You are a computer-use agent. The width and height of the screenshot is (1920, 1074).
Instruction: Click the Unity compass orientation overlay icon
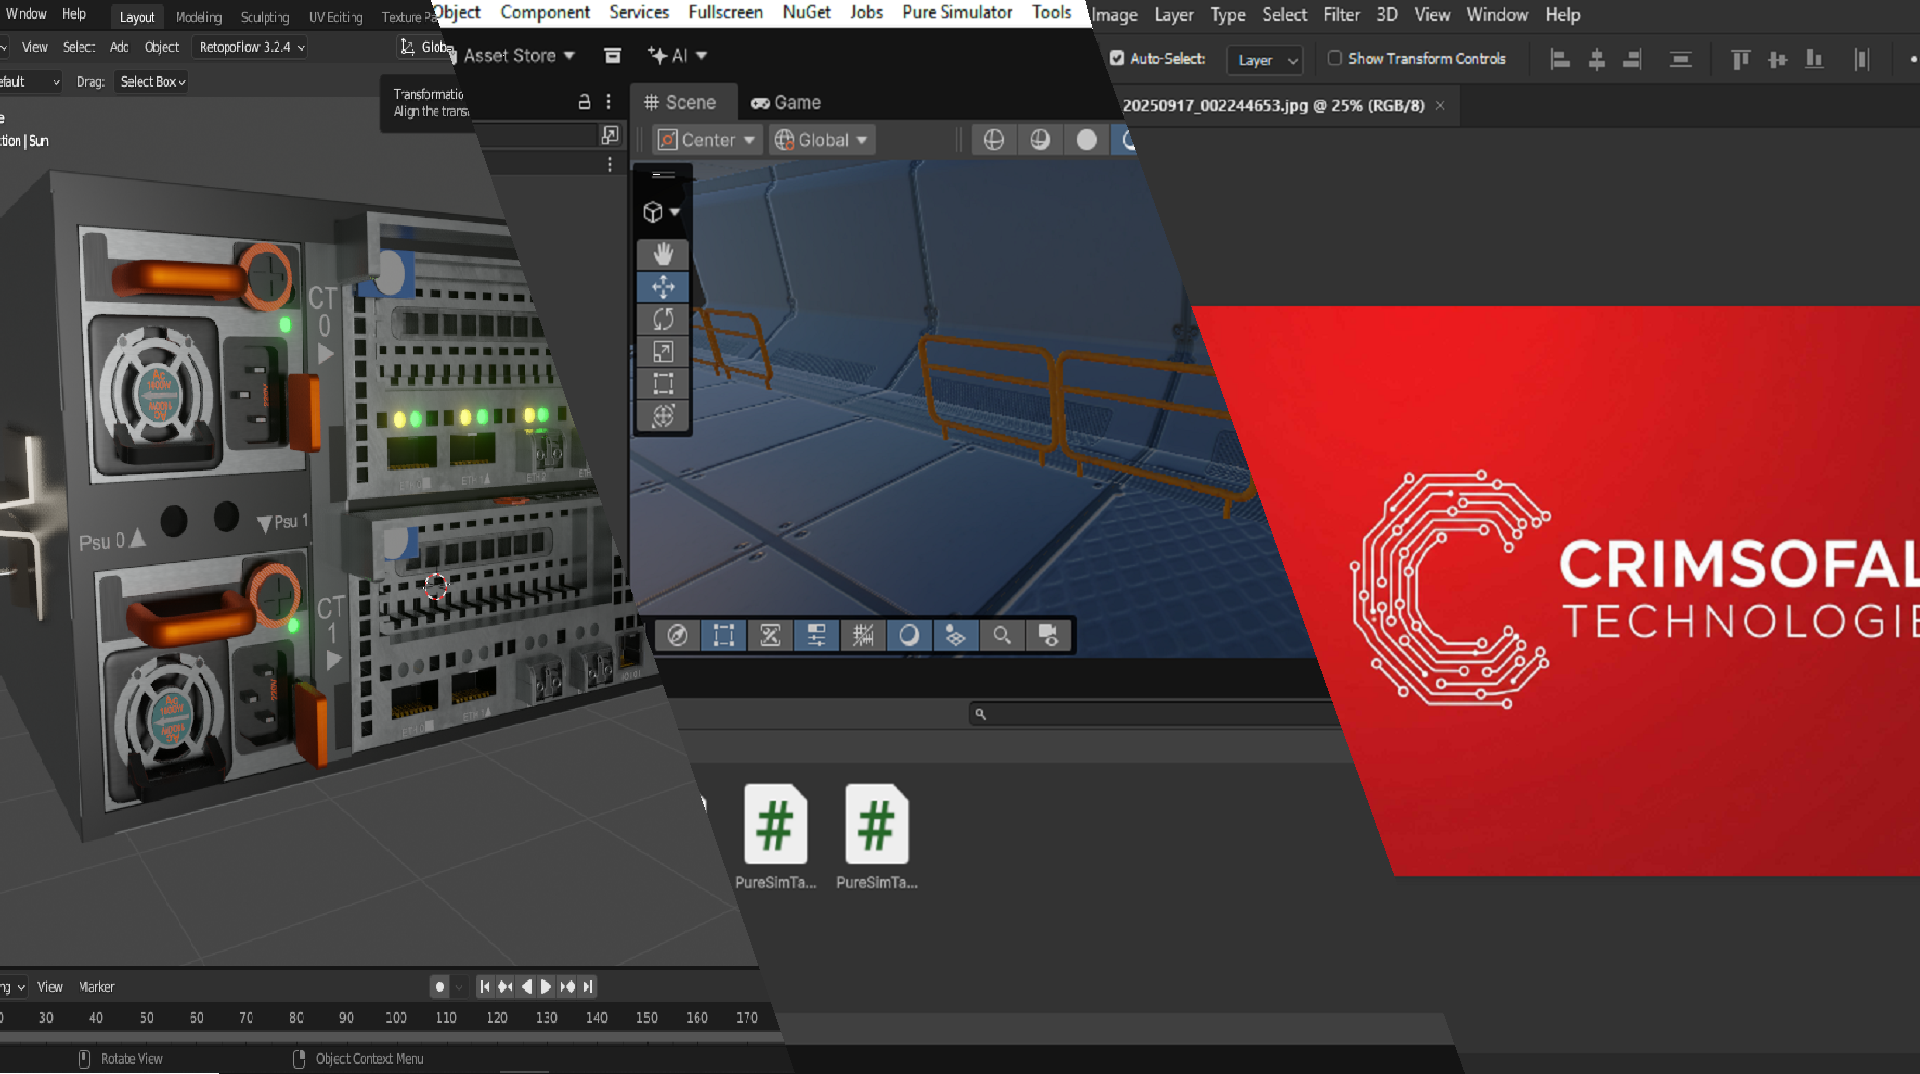point(677,636)
